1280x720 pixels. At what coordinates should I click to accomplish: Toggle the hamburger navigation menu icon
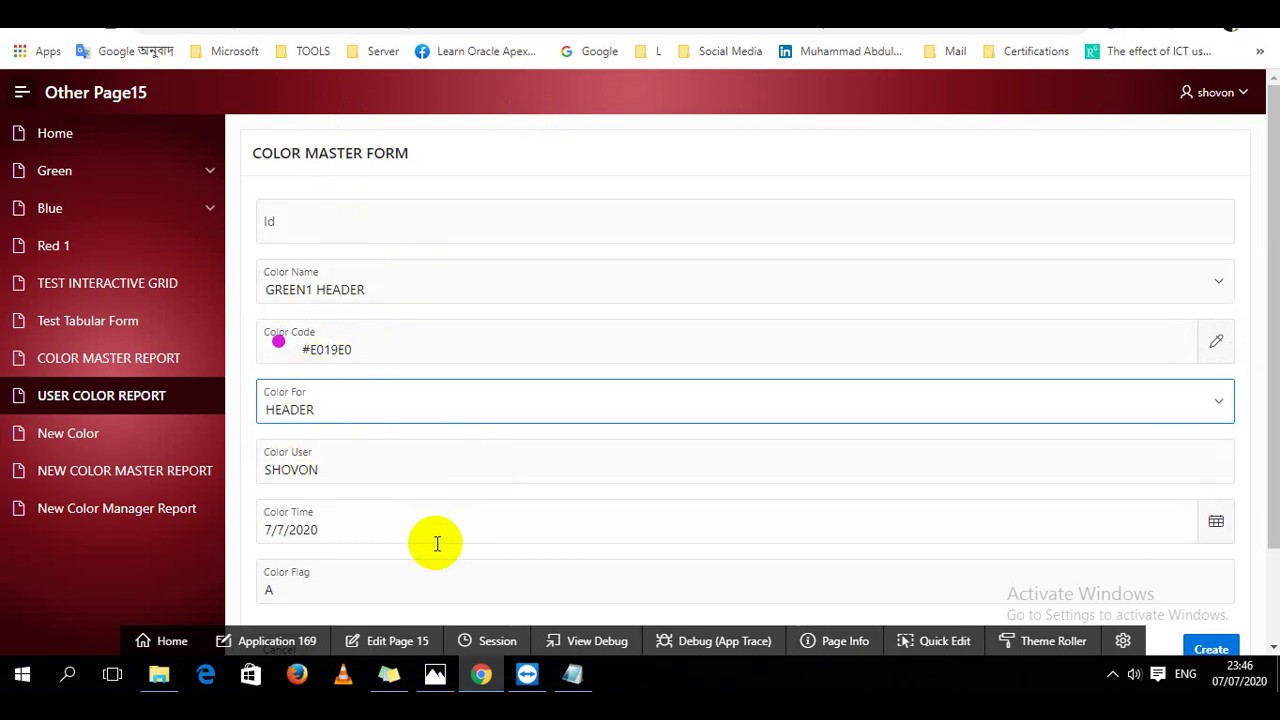(22, 92)
